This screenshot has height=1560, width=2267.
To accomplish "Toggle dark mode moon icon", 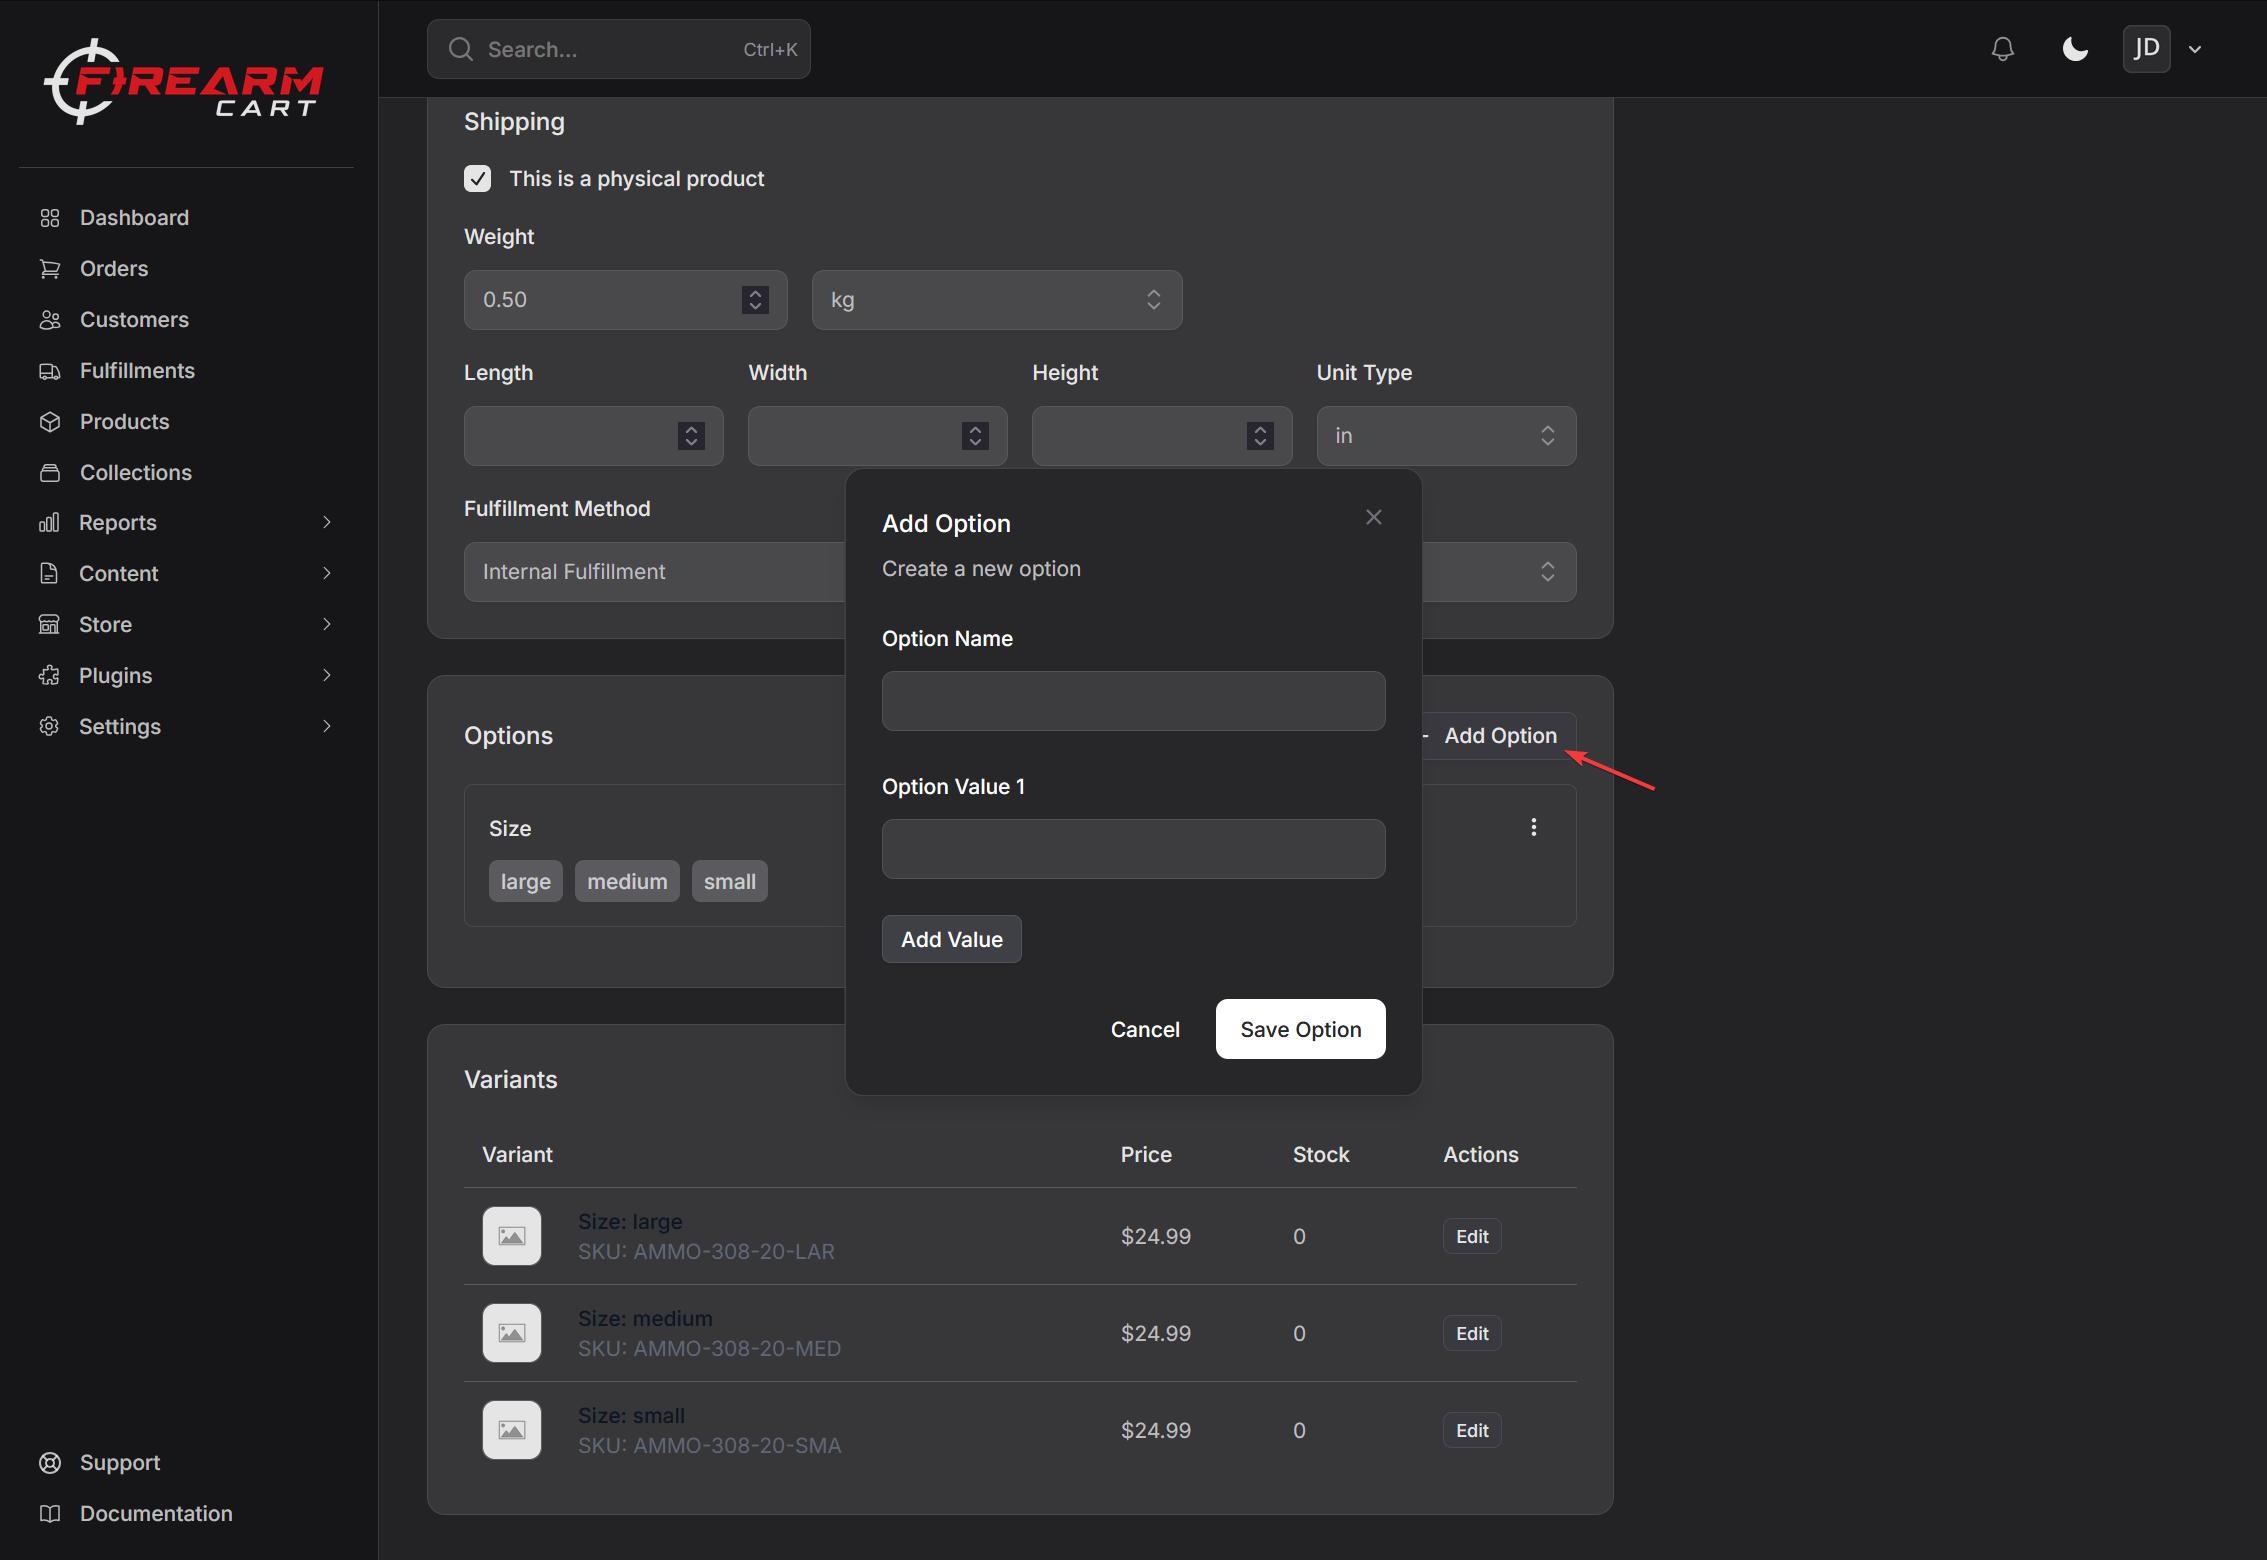I will [2075, 49].
